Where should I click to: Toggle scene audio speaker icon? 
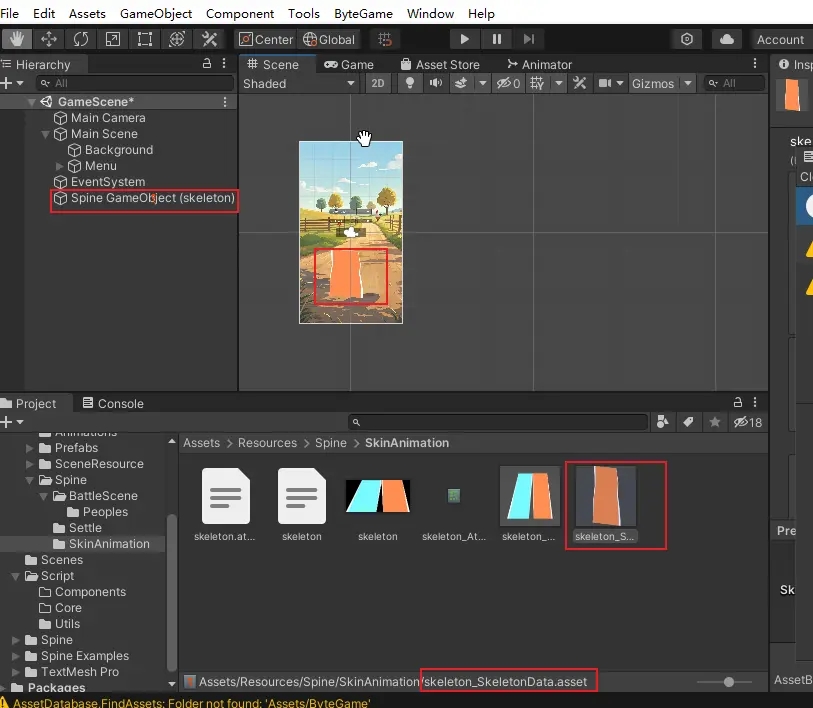(436, 84)
